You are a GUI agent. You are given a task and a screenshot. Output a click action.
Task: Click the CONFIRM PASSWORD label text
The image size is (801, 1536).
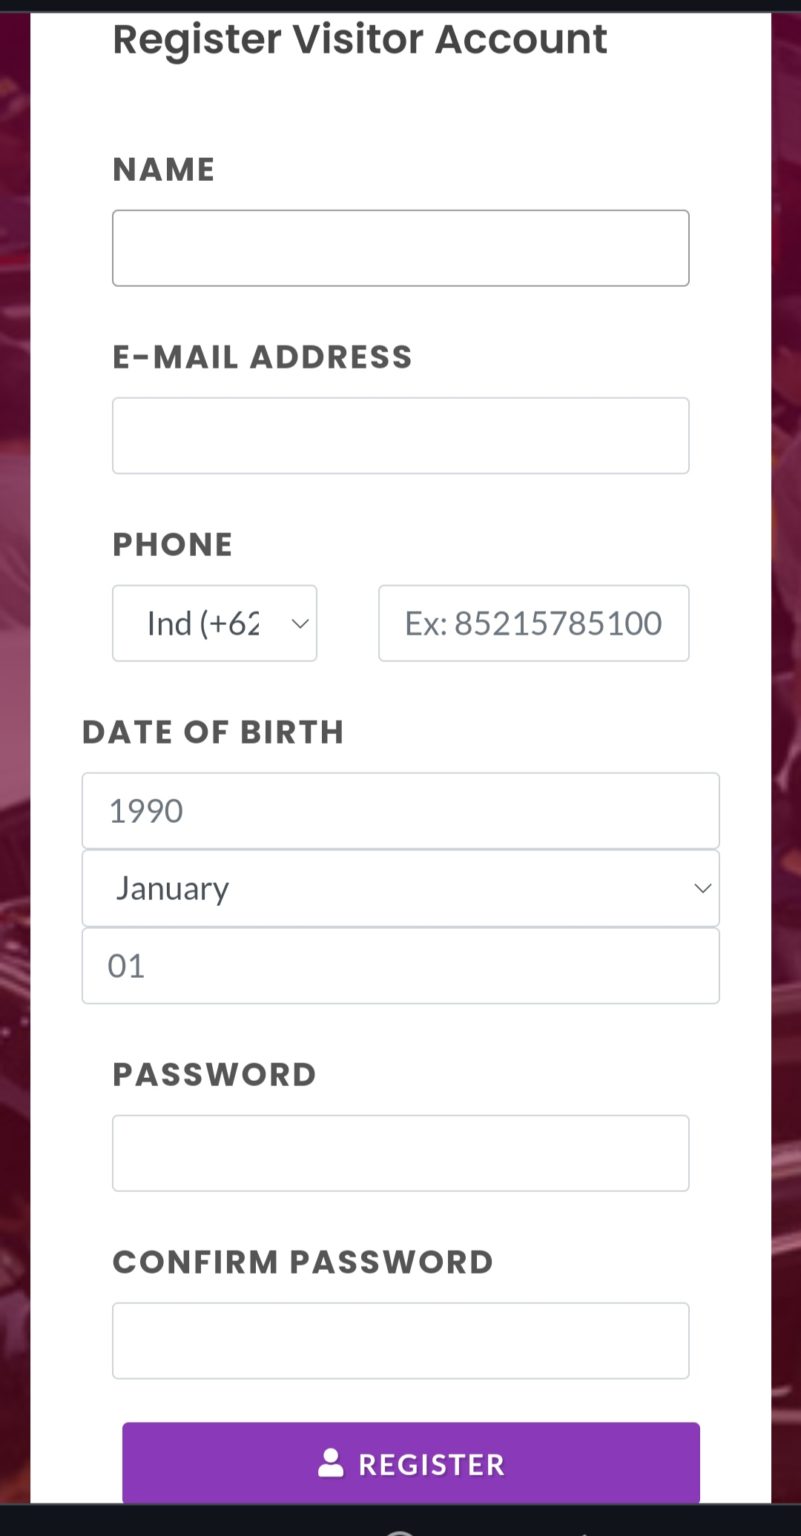pos(303,1262)
